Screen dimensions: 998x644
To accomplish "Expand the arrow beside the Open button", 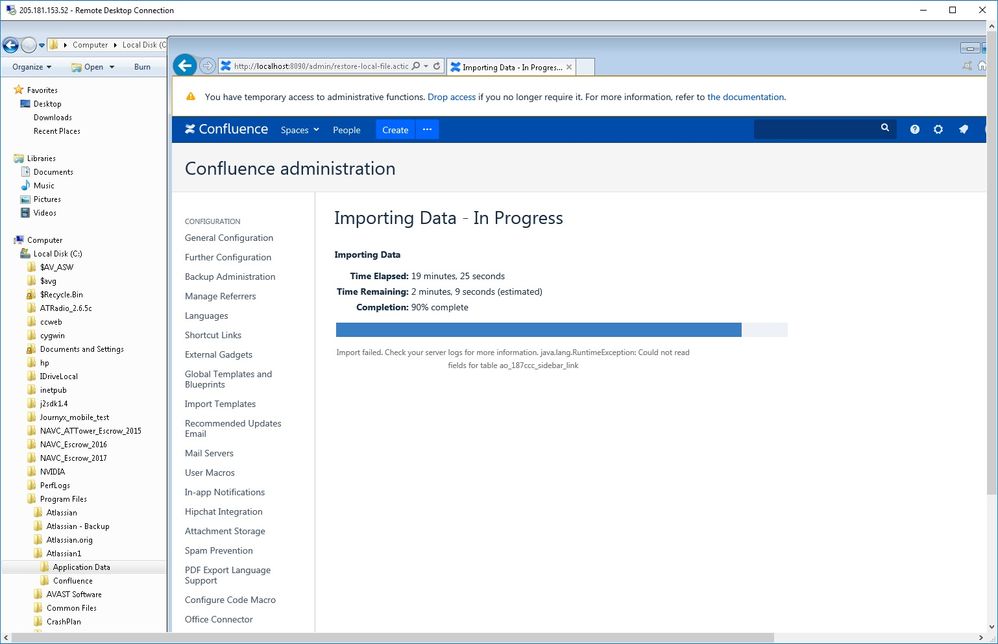I will coord(112,67).
